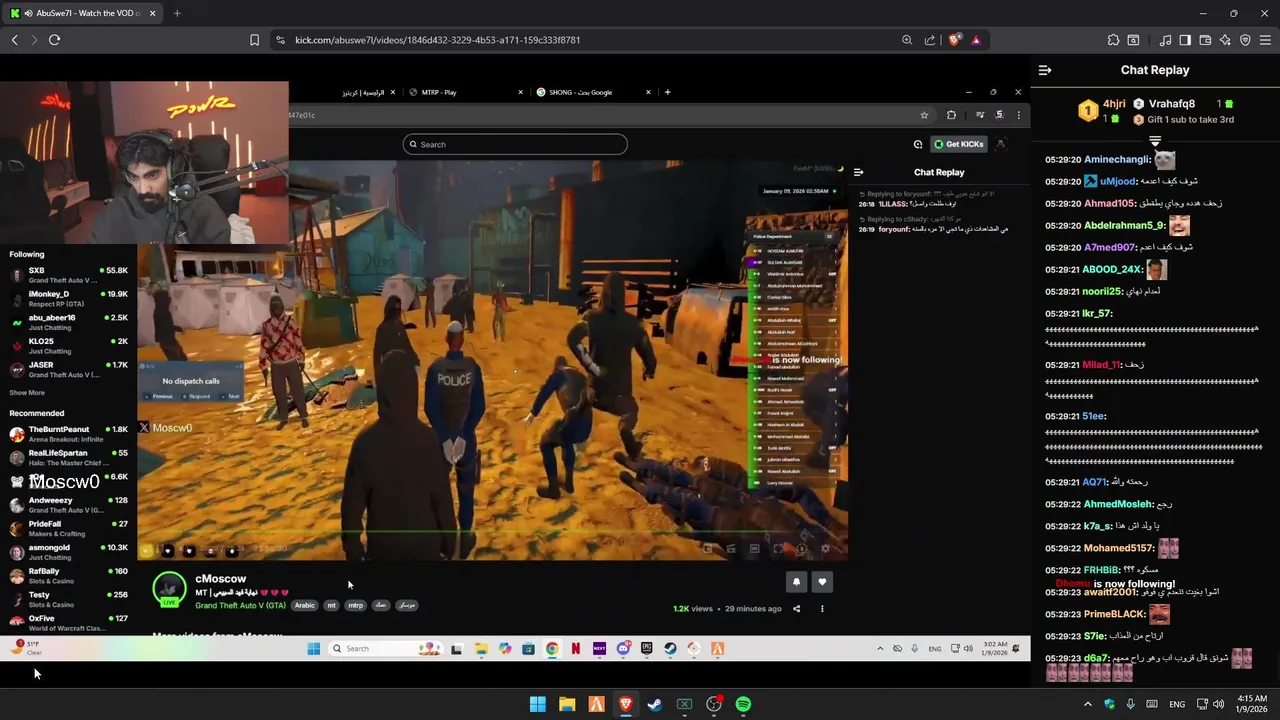
Task: Collapse chat using Chat Replay header arrow icon
Action: pos(1045,70)
